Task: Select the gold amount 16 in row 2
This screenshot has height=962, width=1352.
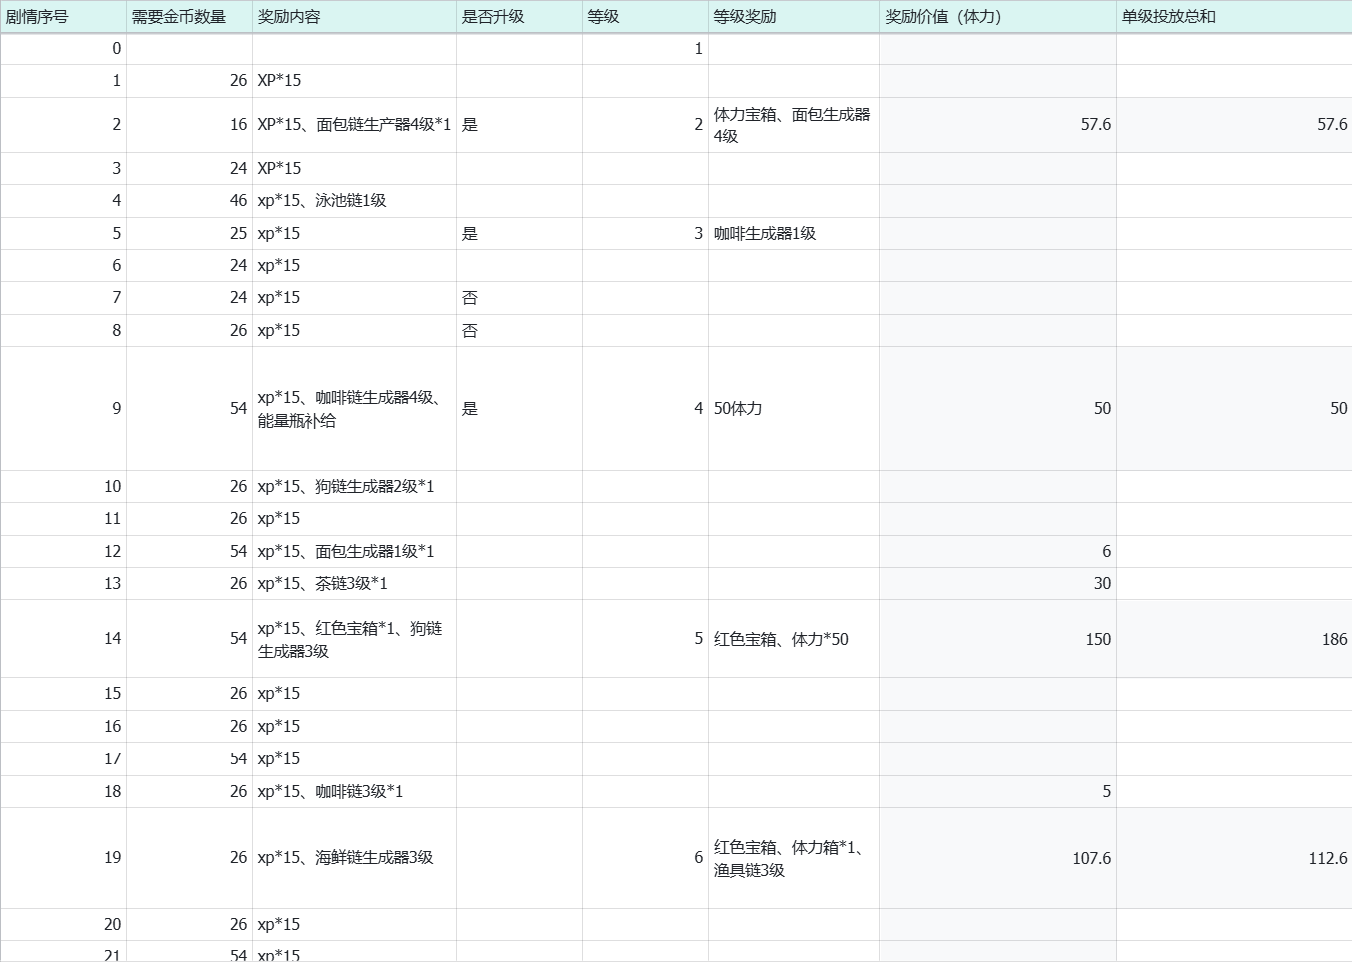Action: (x=189, y=125)
